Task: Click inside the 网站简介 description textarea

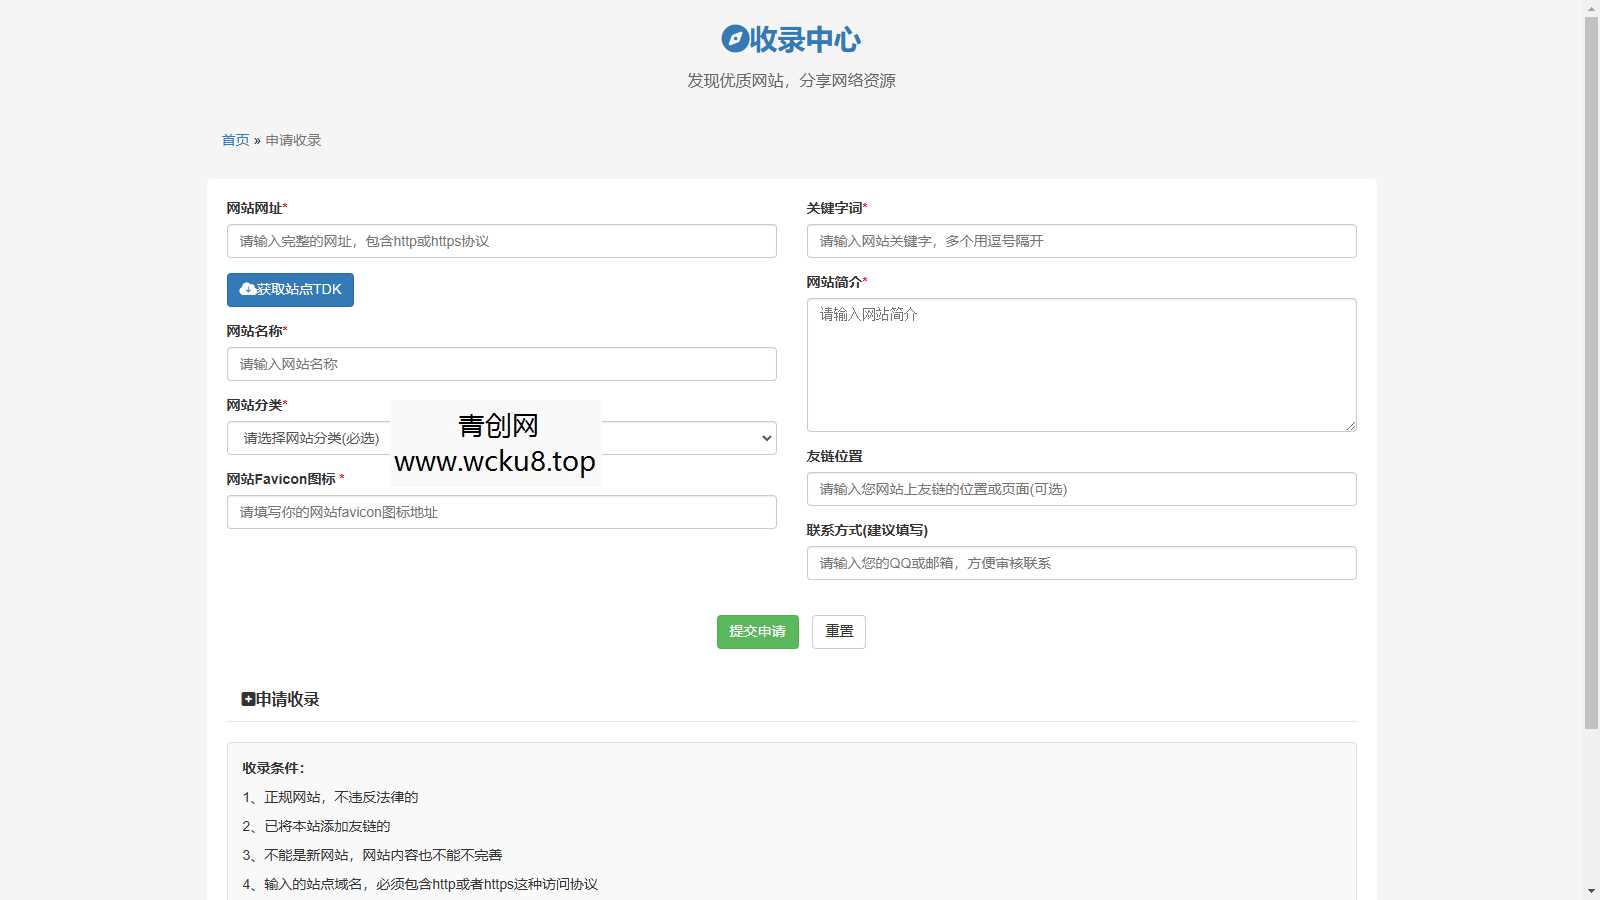Action: [x=1081, y=365]
